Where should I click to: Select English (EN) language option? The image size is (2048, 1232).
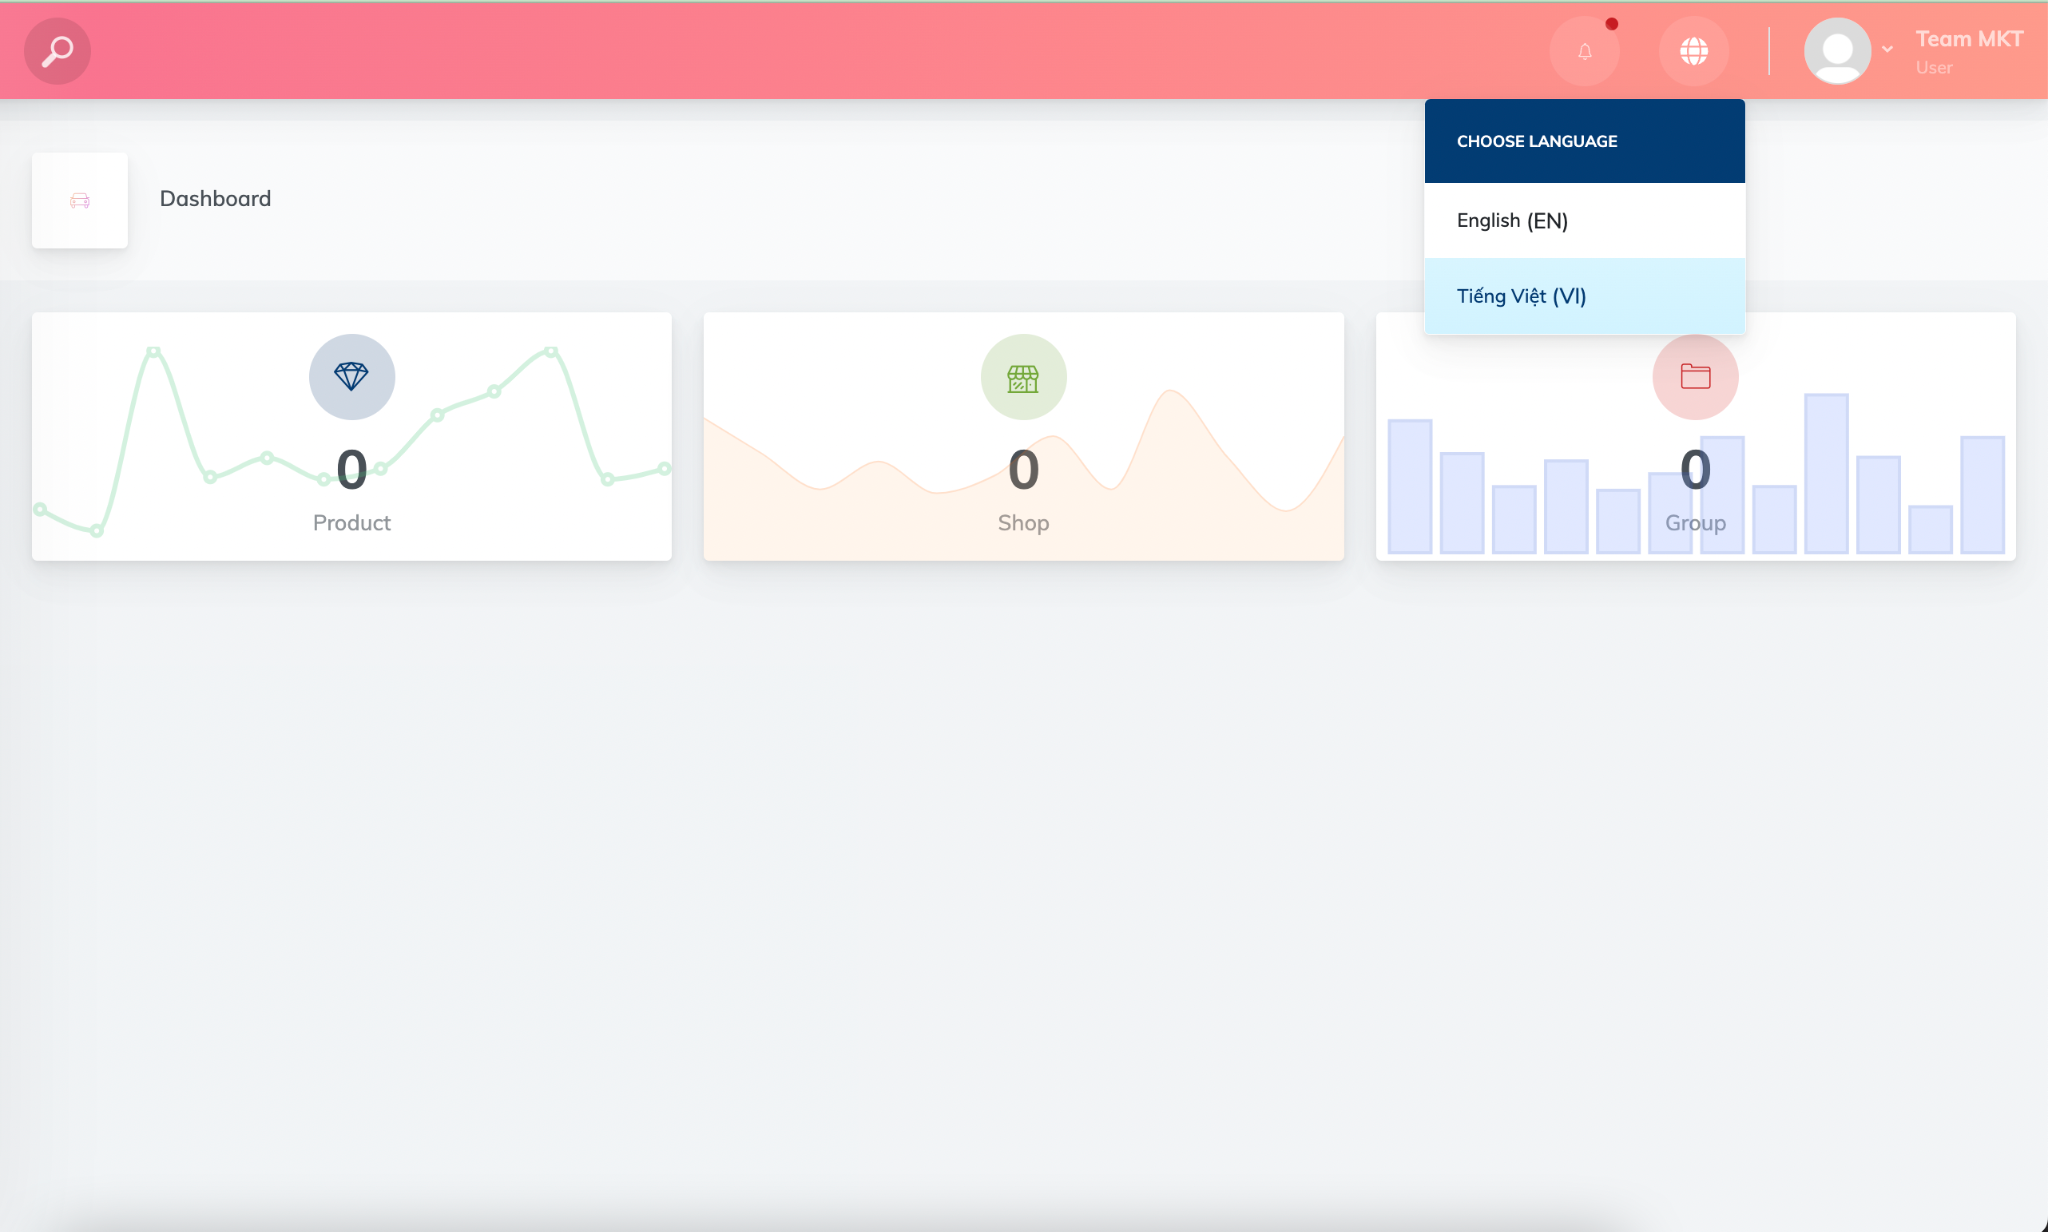[1512, 220]
